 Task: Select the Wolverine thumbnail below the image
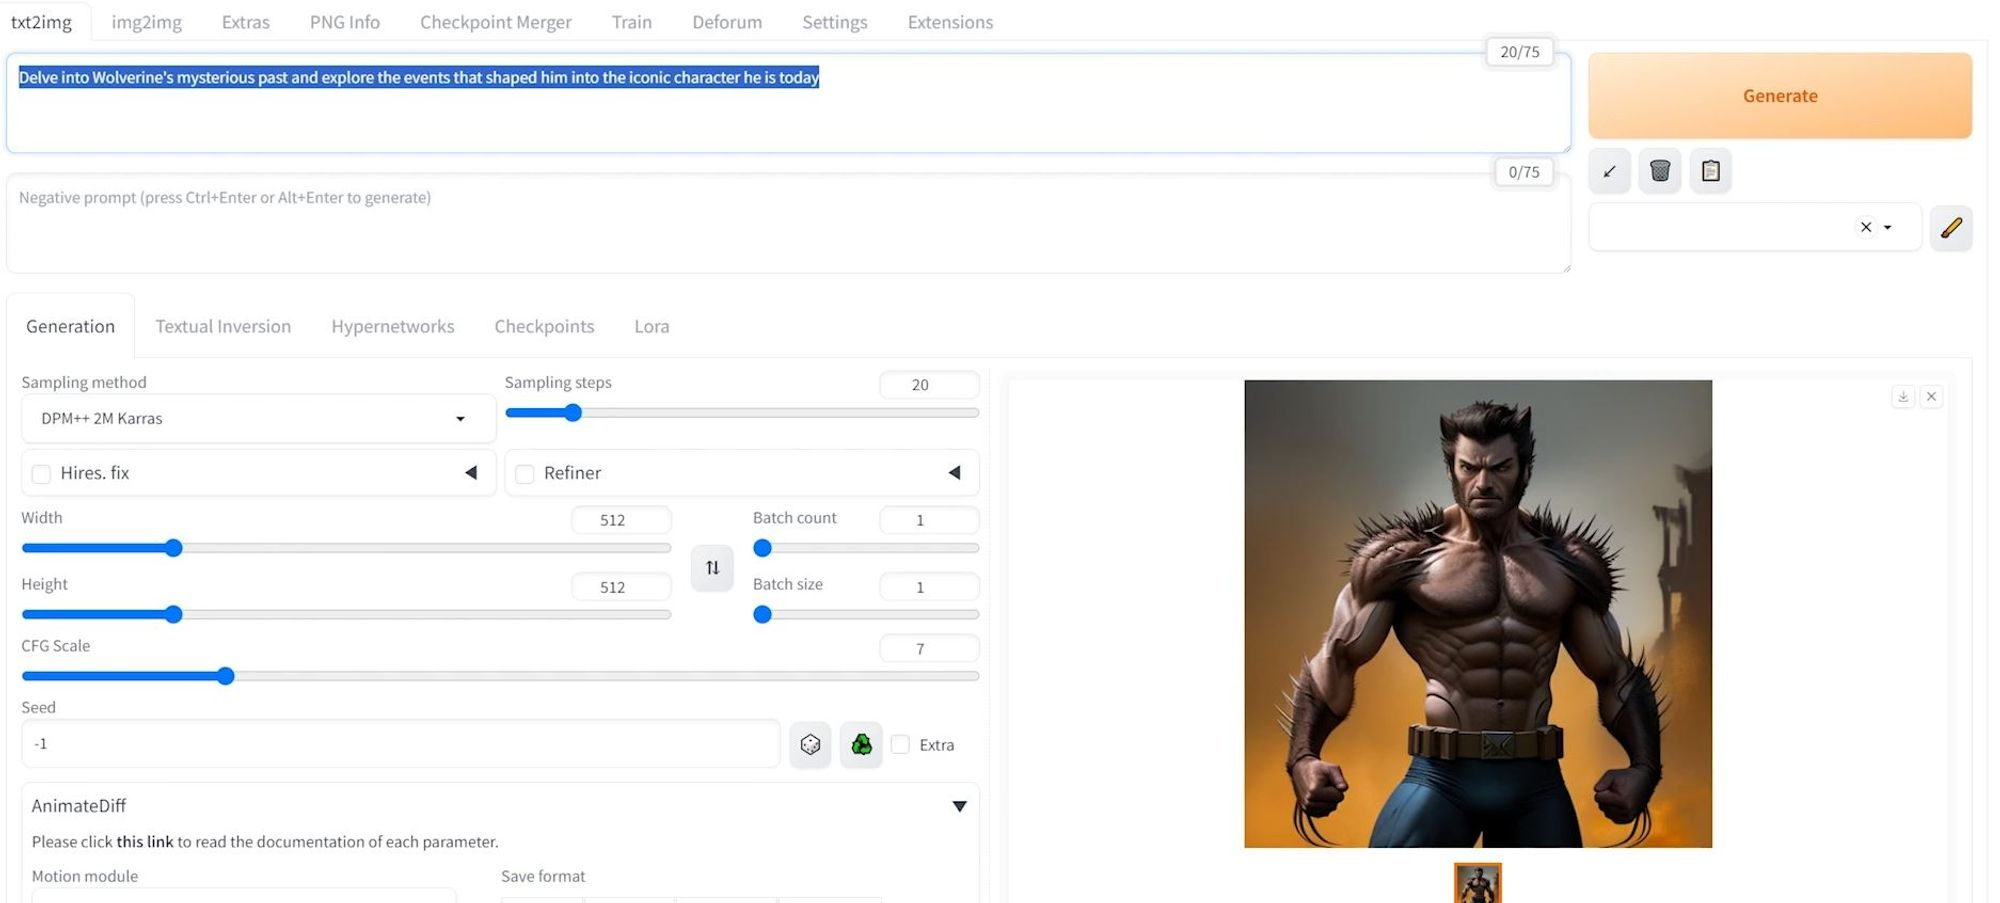[1478, 883]
